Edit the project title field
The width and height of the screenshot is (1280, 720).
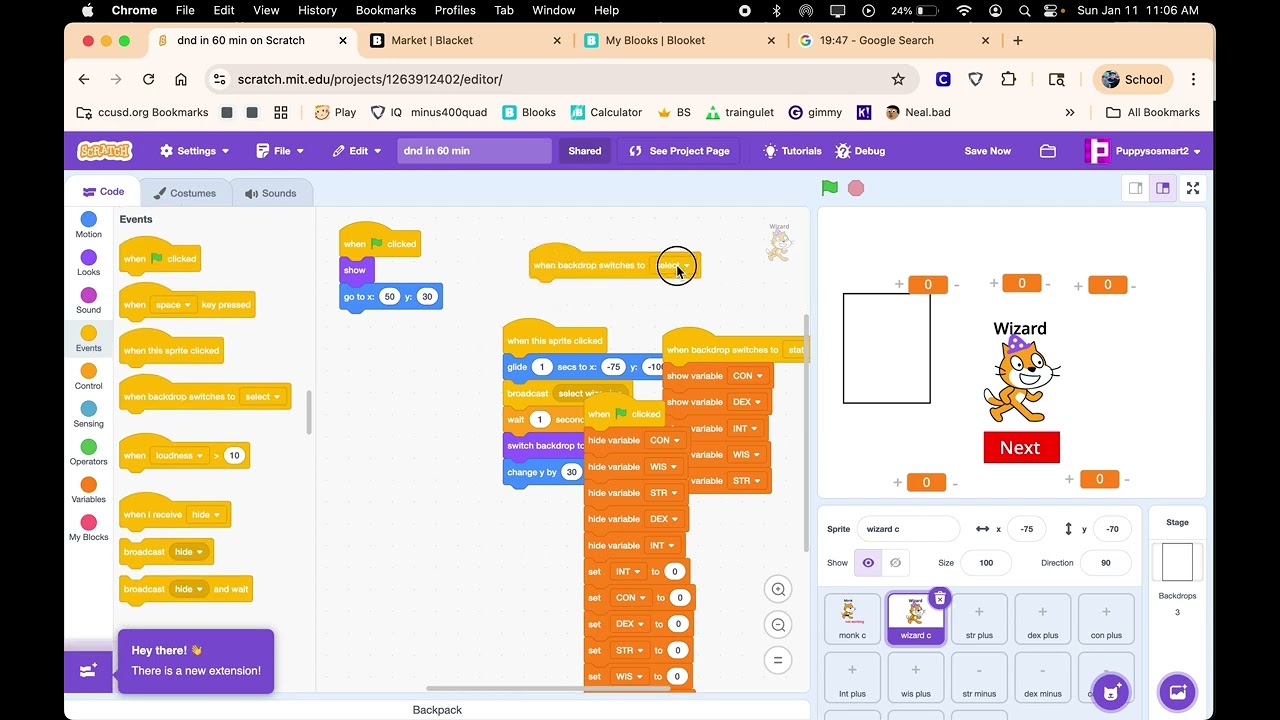pos(474,151)
